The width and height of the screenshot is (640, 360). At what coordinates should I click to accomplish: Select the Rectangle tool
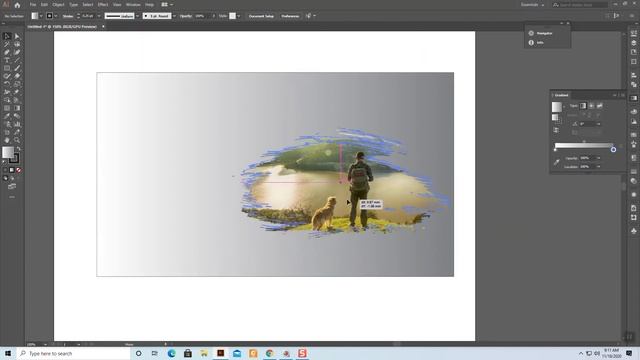pyautogui.click(x=7, y=68)
